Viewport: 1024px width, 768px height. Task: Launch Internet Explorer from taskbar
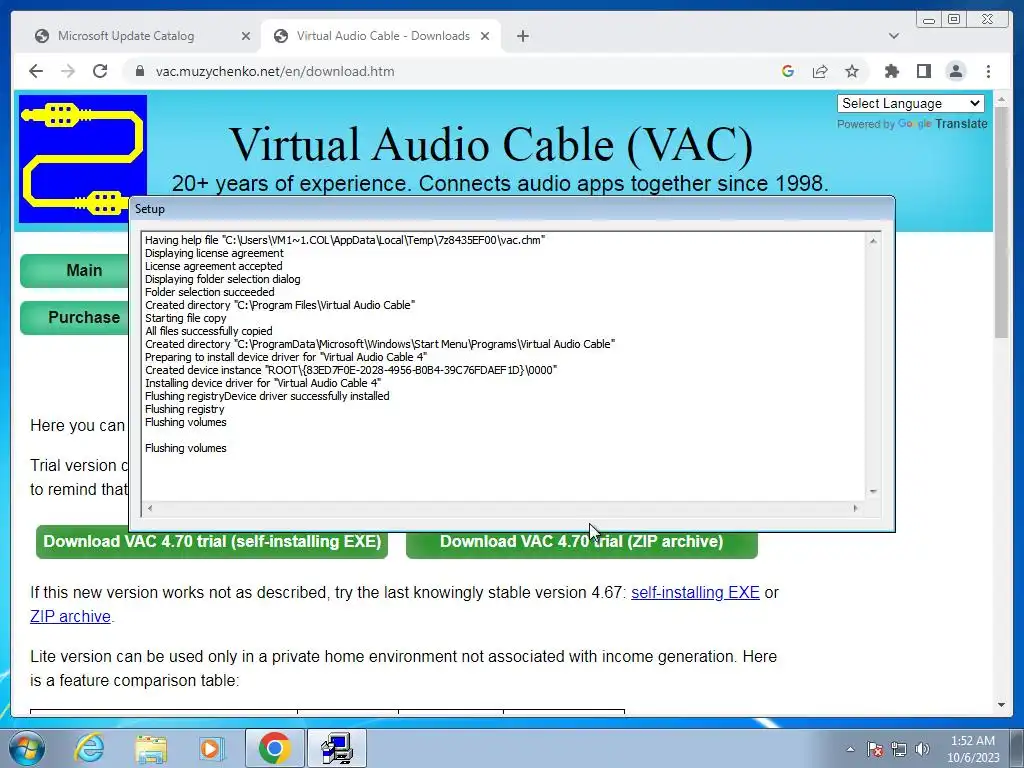point(89,748)
